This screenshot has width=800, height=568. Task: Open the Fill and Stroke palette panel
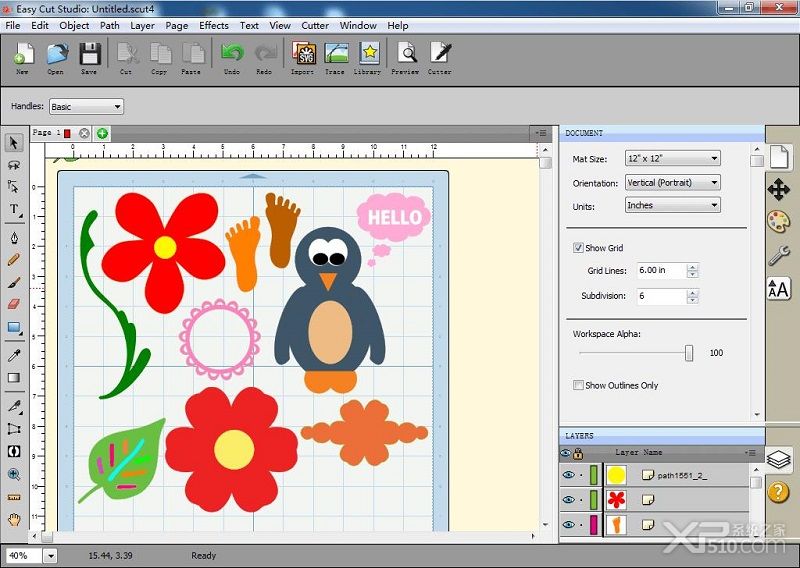point(779,222)
